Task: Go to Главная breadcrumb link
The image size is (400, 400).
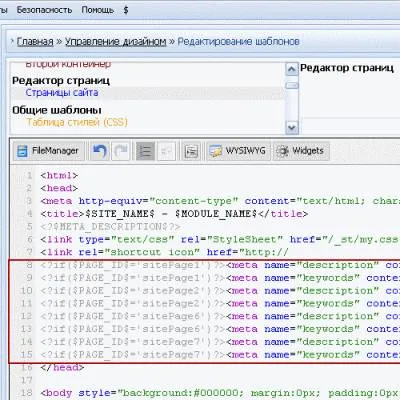Action: click(35, 42)
